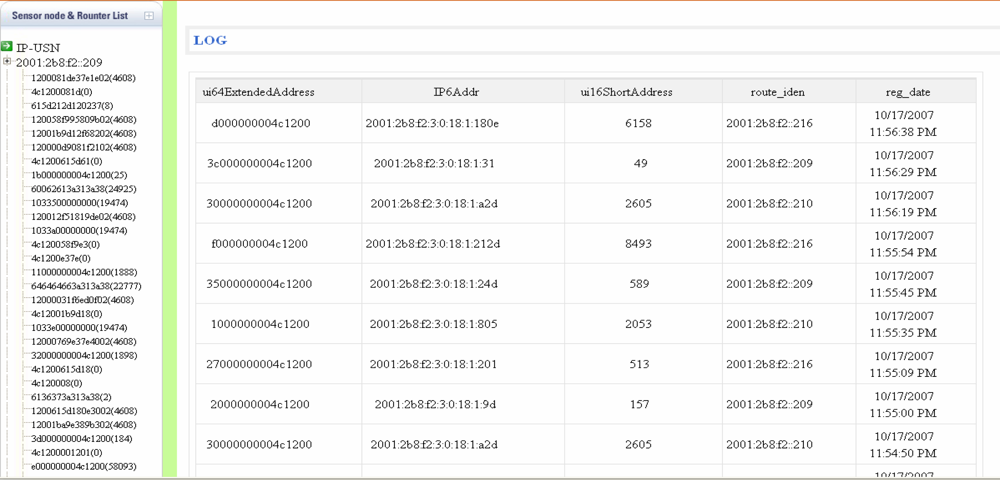Select node 646464663a313a38(22777)
Image resolution: width=1000 pixels, height=480 pixels.
click(x=85, y=286)
